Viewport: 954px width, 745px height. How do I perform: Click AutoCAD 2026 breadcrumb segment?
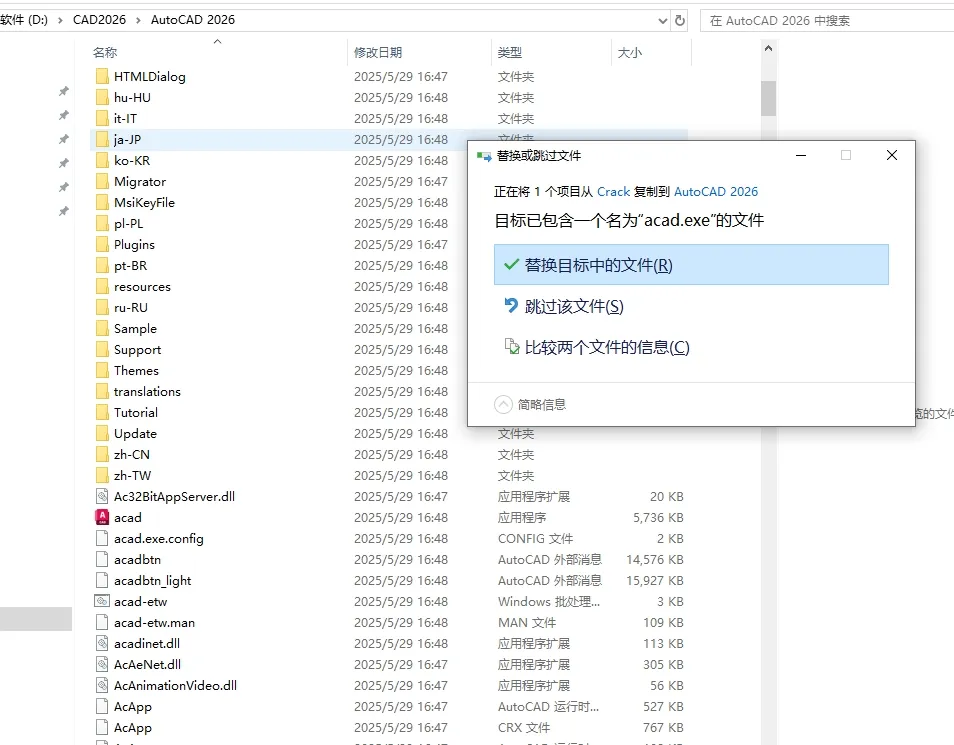[x=193, y=19]
